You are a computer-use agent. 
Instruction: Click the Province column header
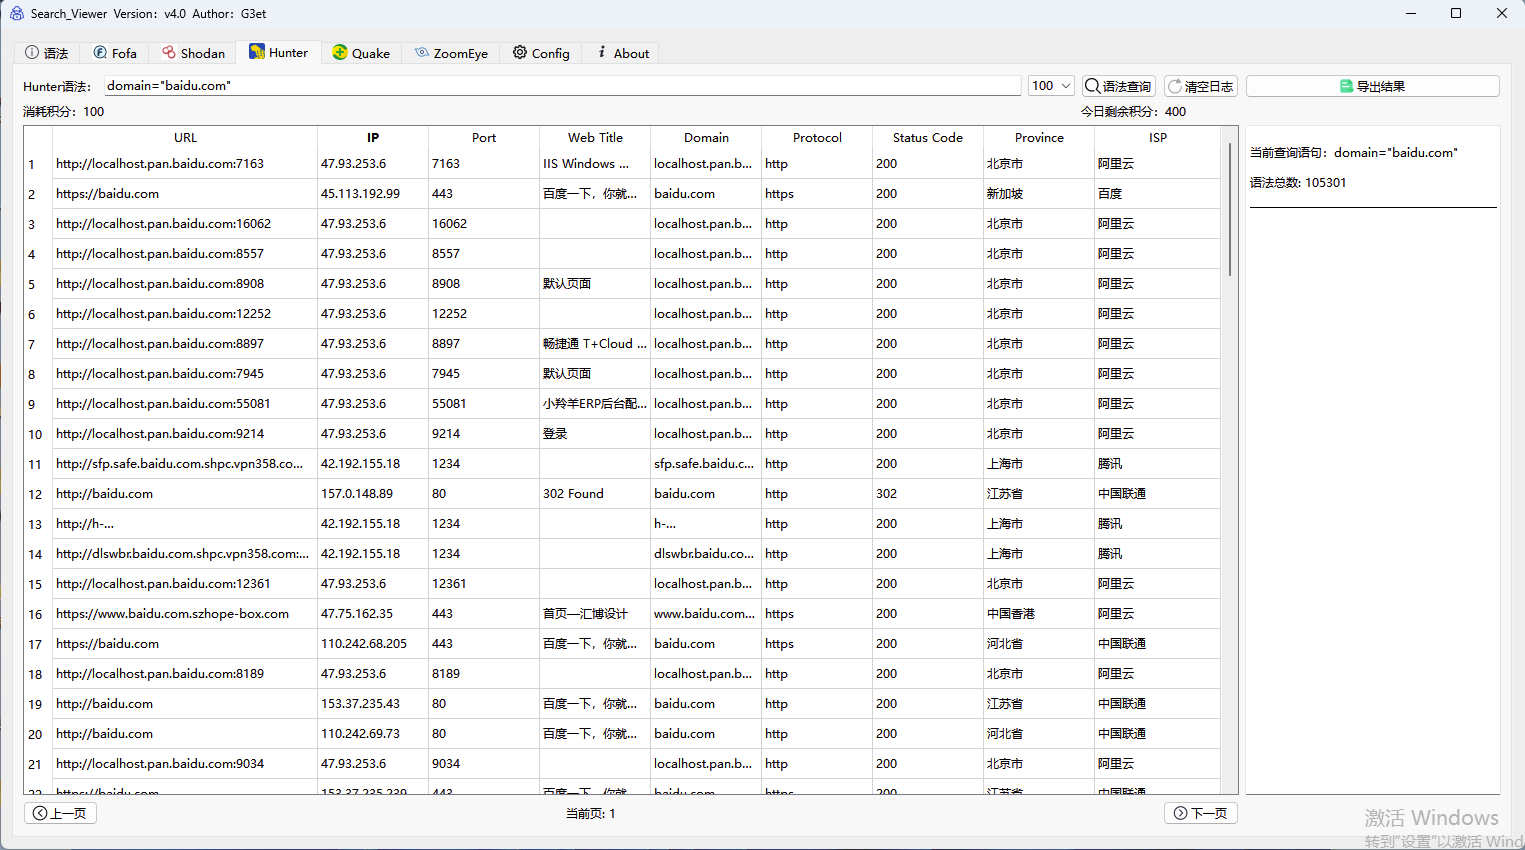pyautogui.click(x=1039, y=138)
